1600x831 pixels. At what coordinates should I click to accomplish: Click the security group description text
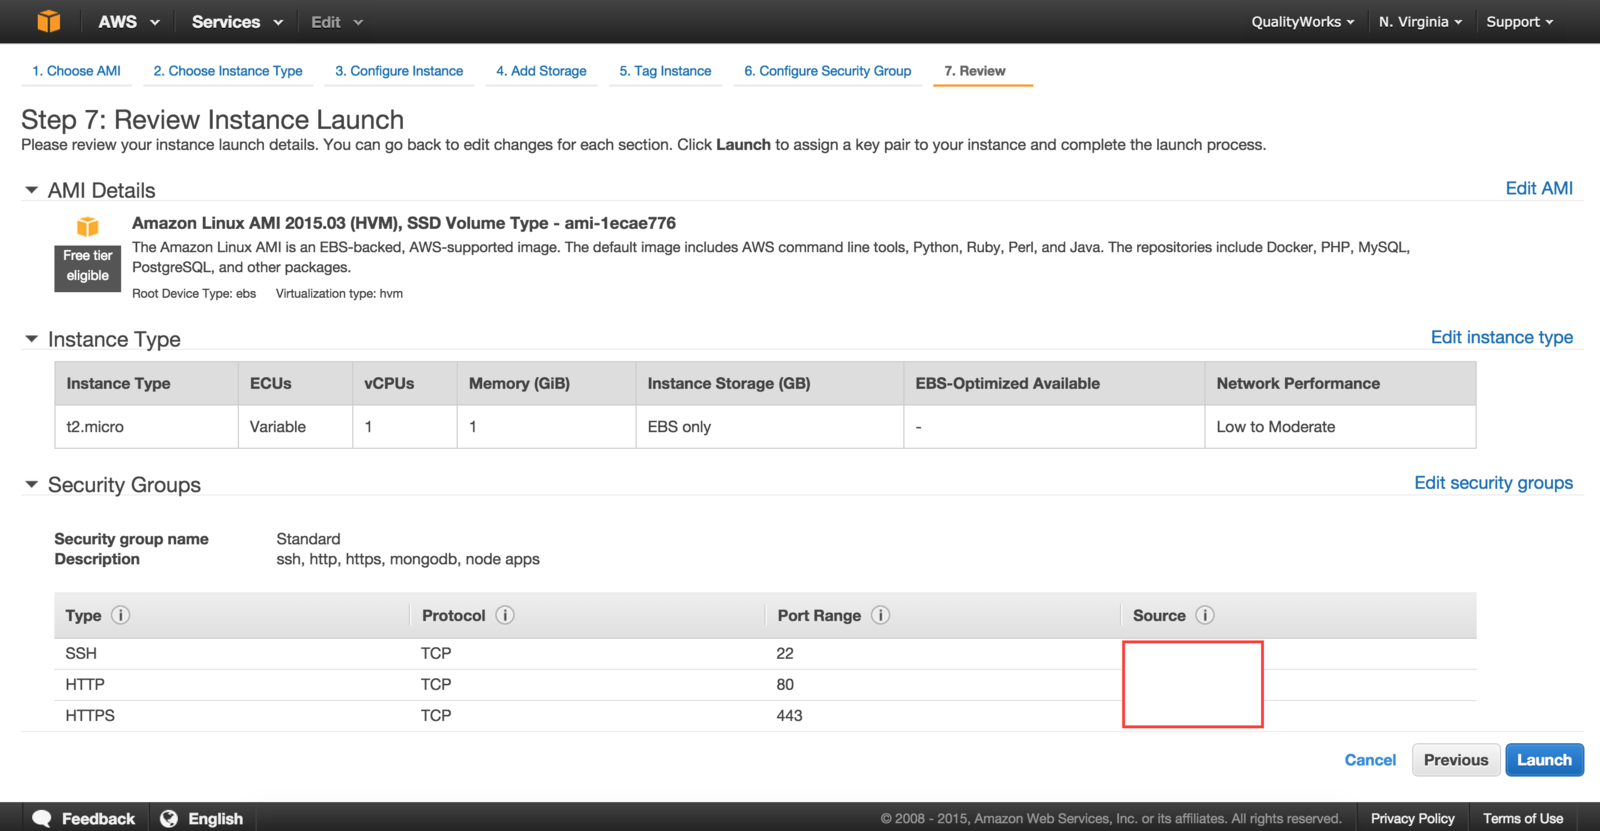click(x=408, y=559)
